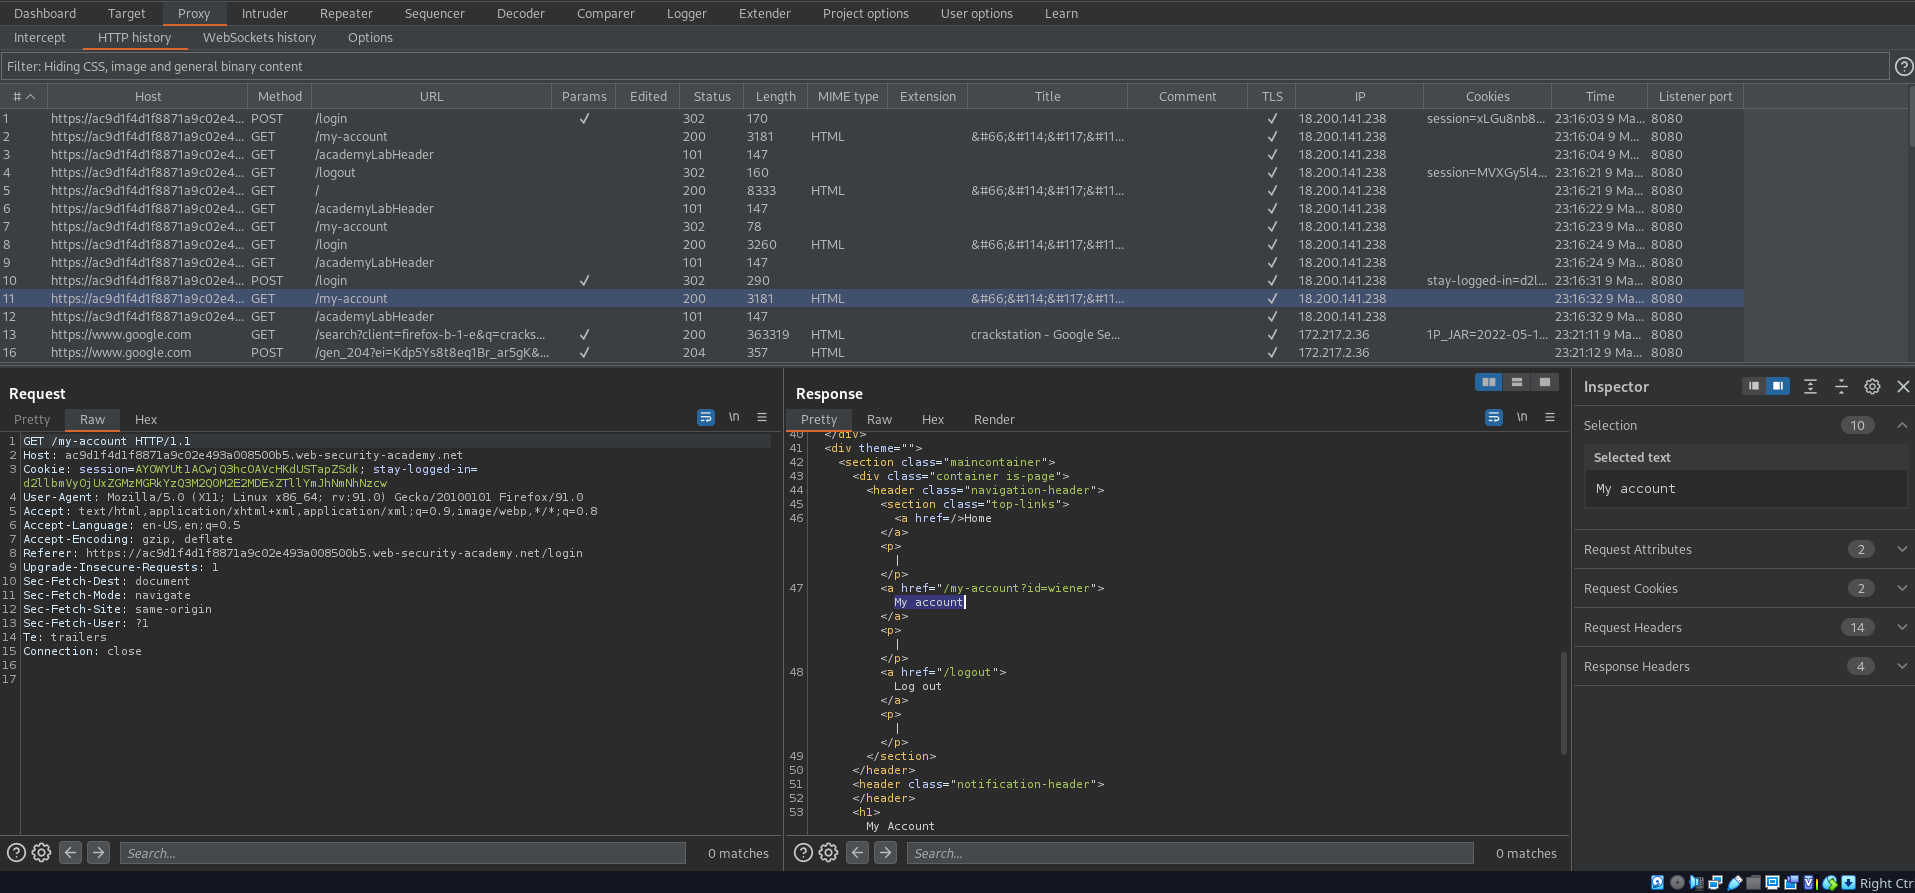Click VirtualBox mouse integration status icon
The height and width of the screenshot is (893, 1915).
[1830, 883]
